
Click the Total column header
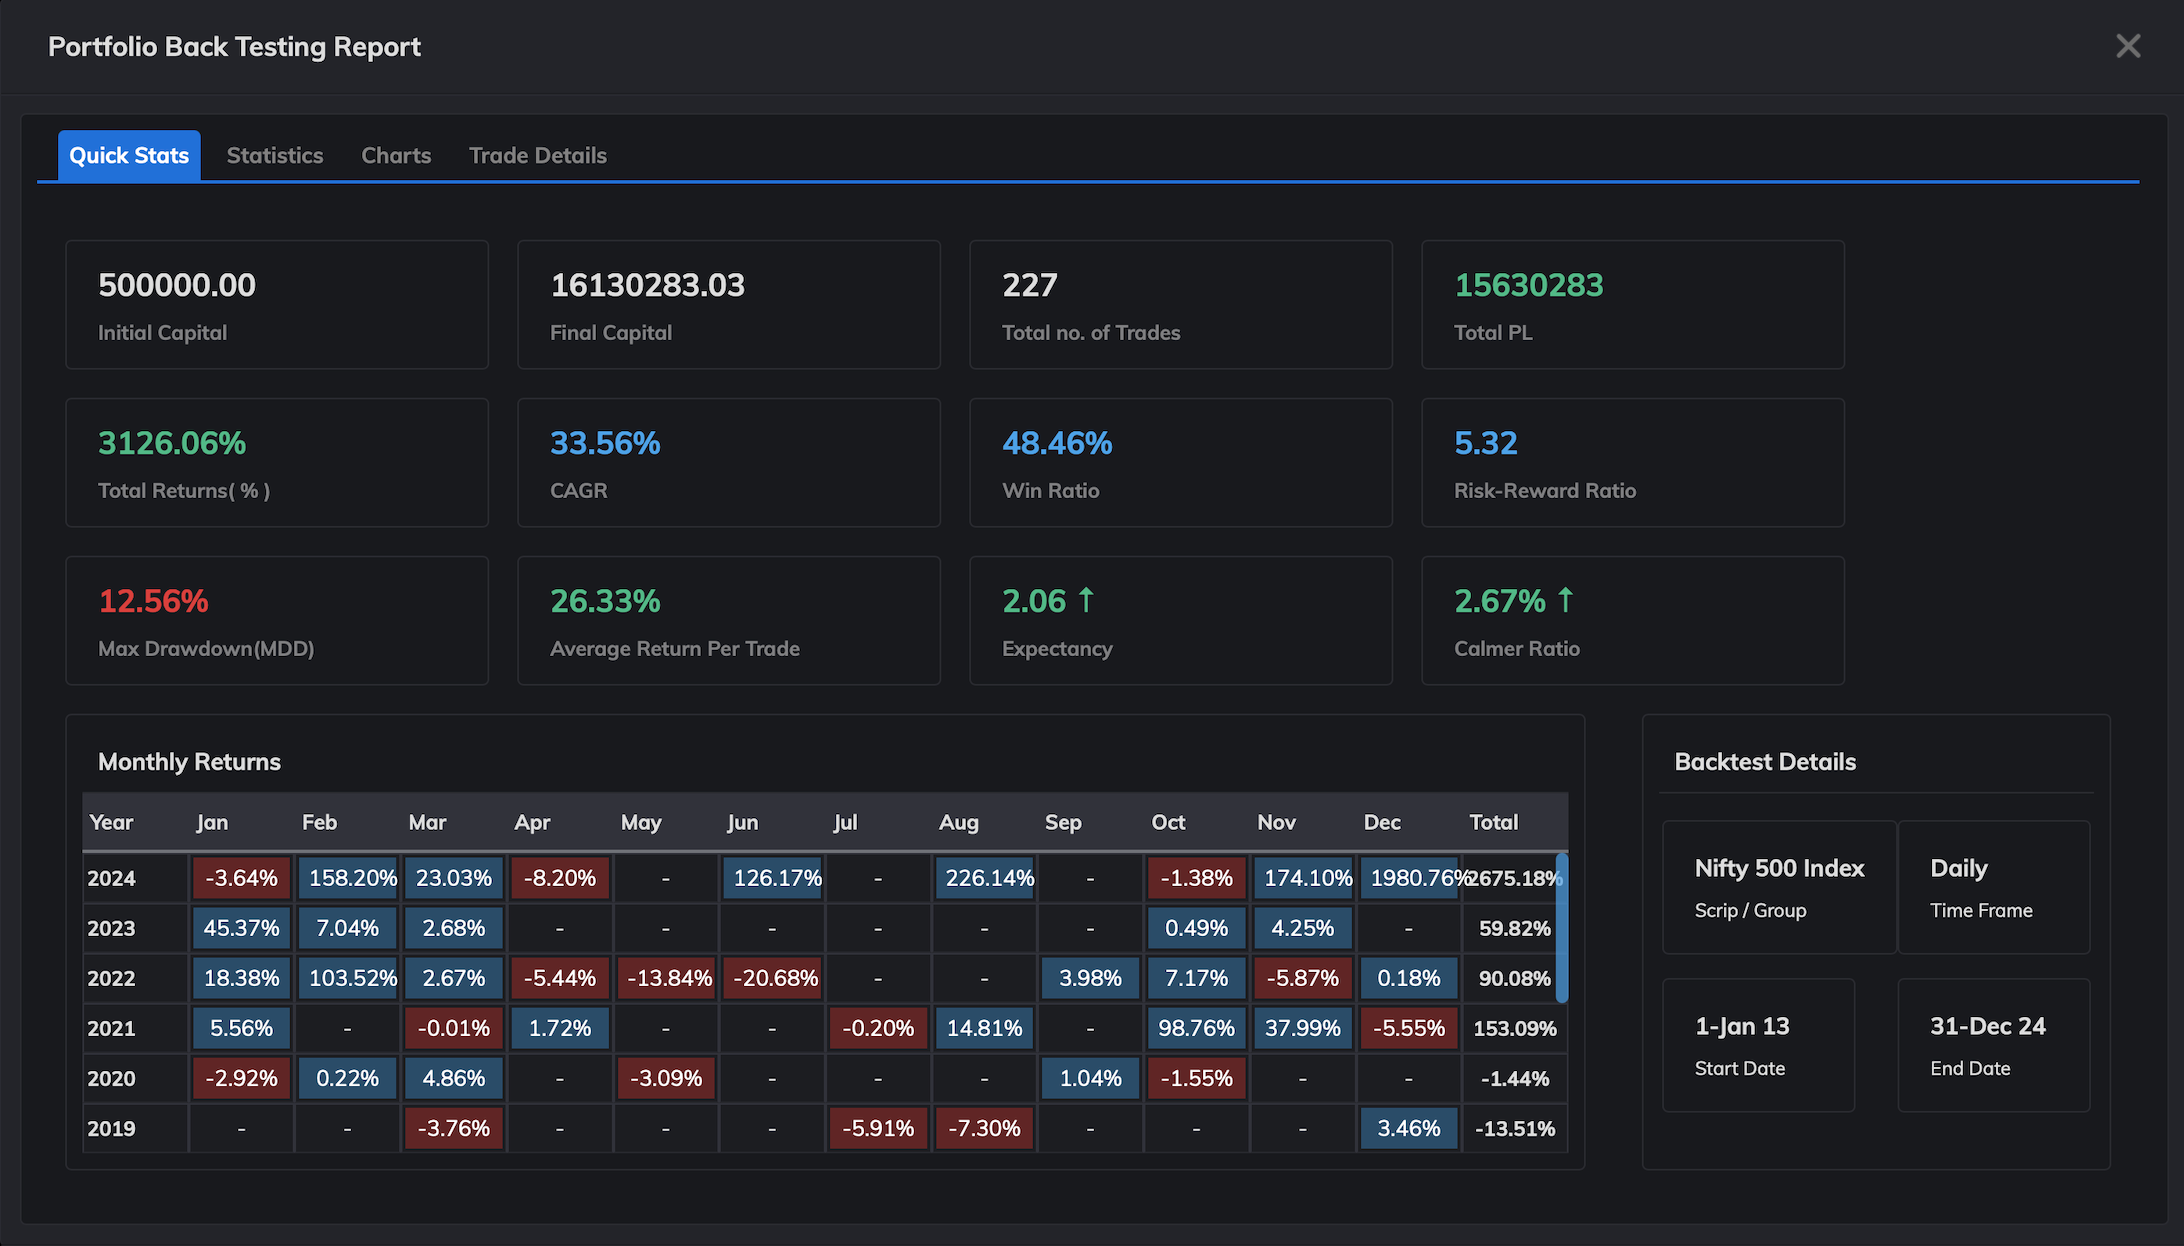pos(1493,822)
